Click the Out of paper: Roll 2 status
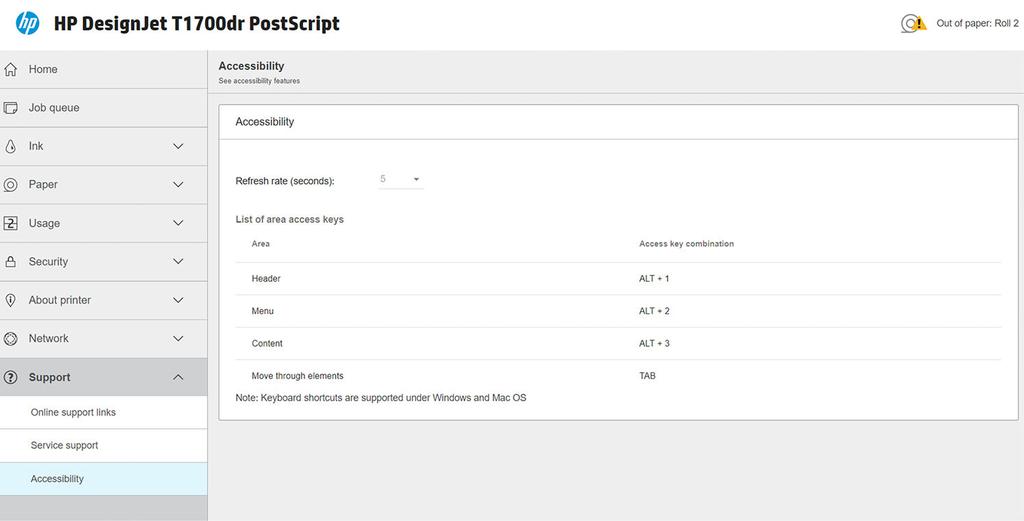 pyautogui.click(x=977, y=24)
